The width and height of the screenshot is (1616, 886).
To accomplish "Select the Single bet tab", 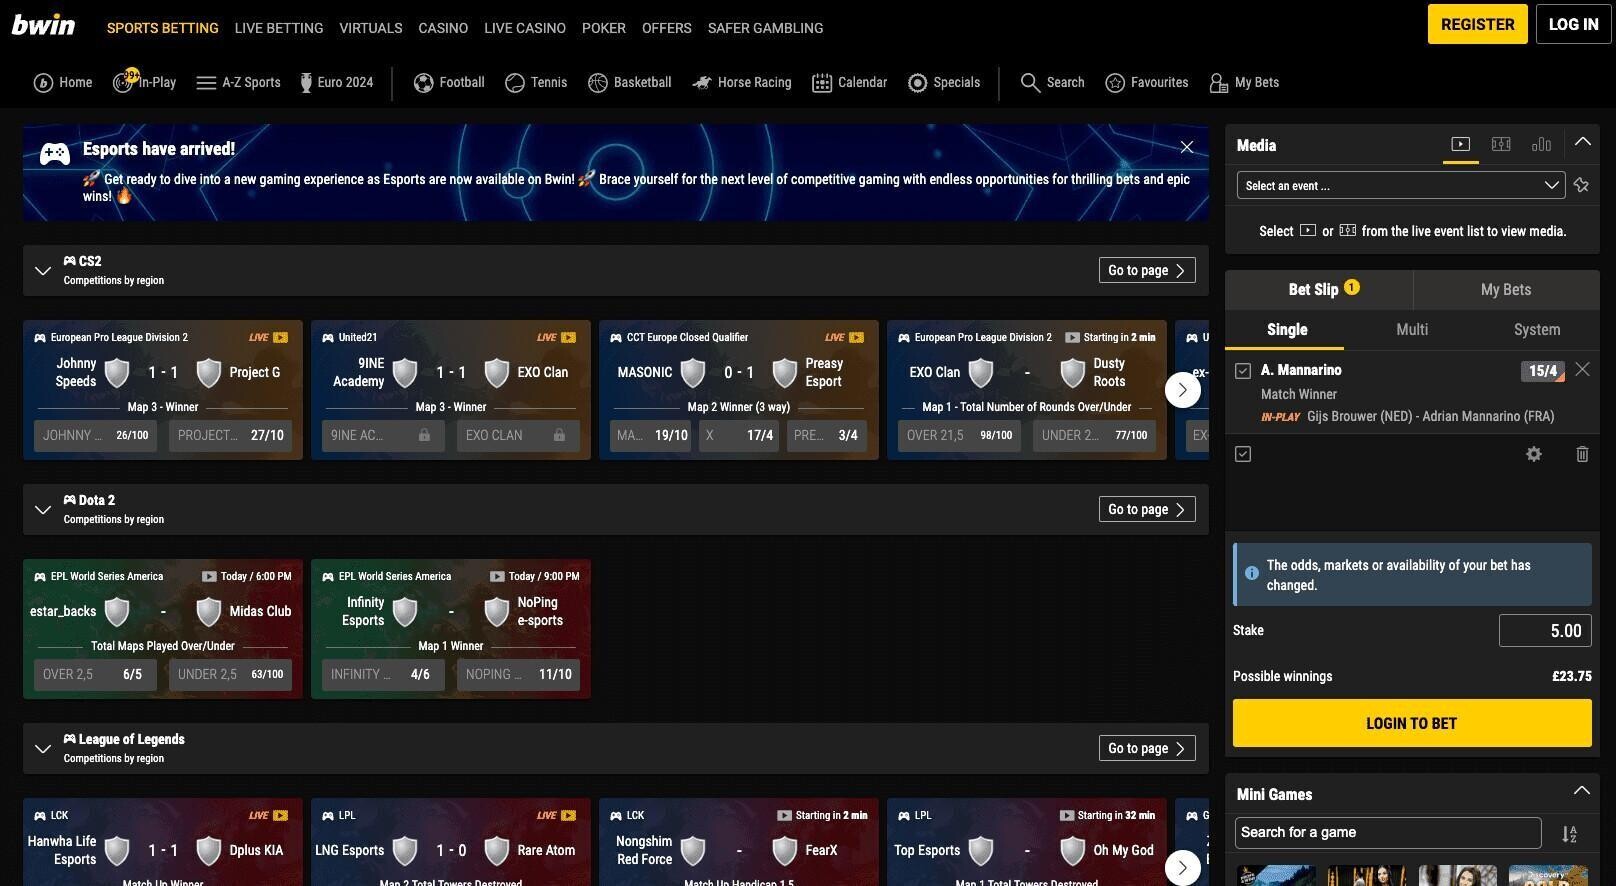I will coord(1287,330).
